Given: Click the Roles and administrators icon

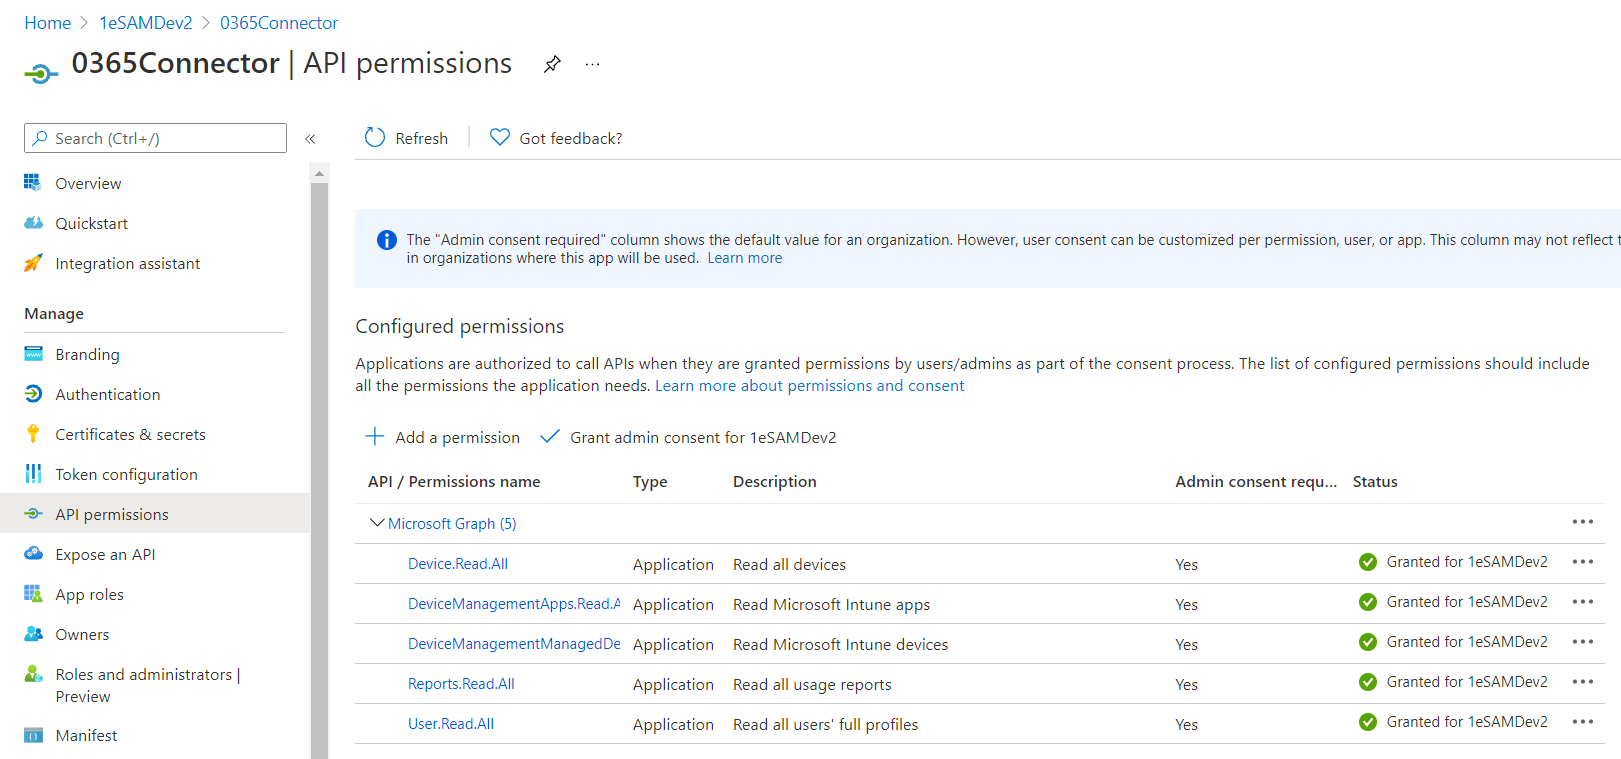Looking at the screenshot, I should pyautogui.click(x=33, y=674).
